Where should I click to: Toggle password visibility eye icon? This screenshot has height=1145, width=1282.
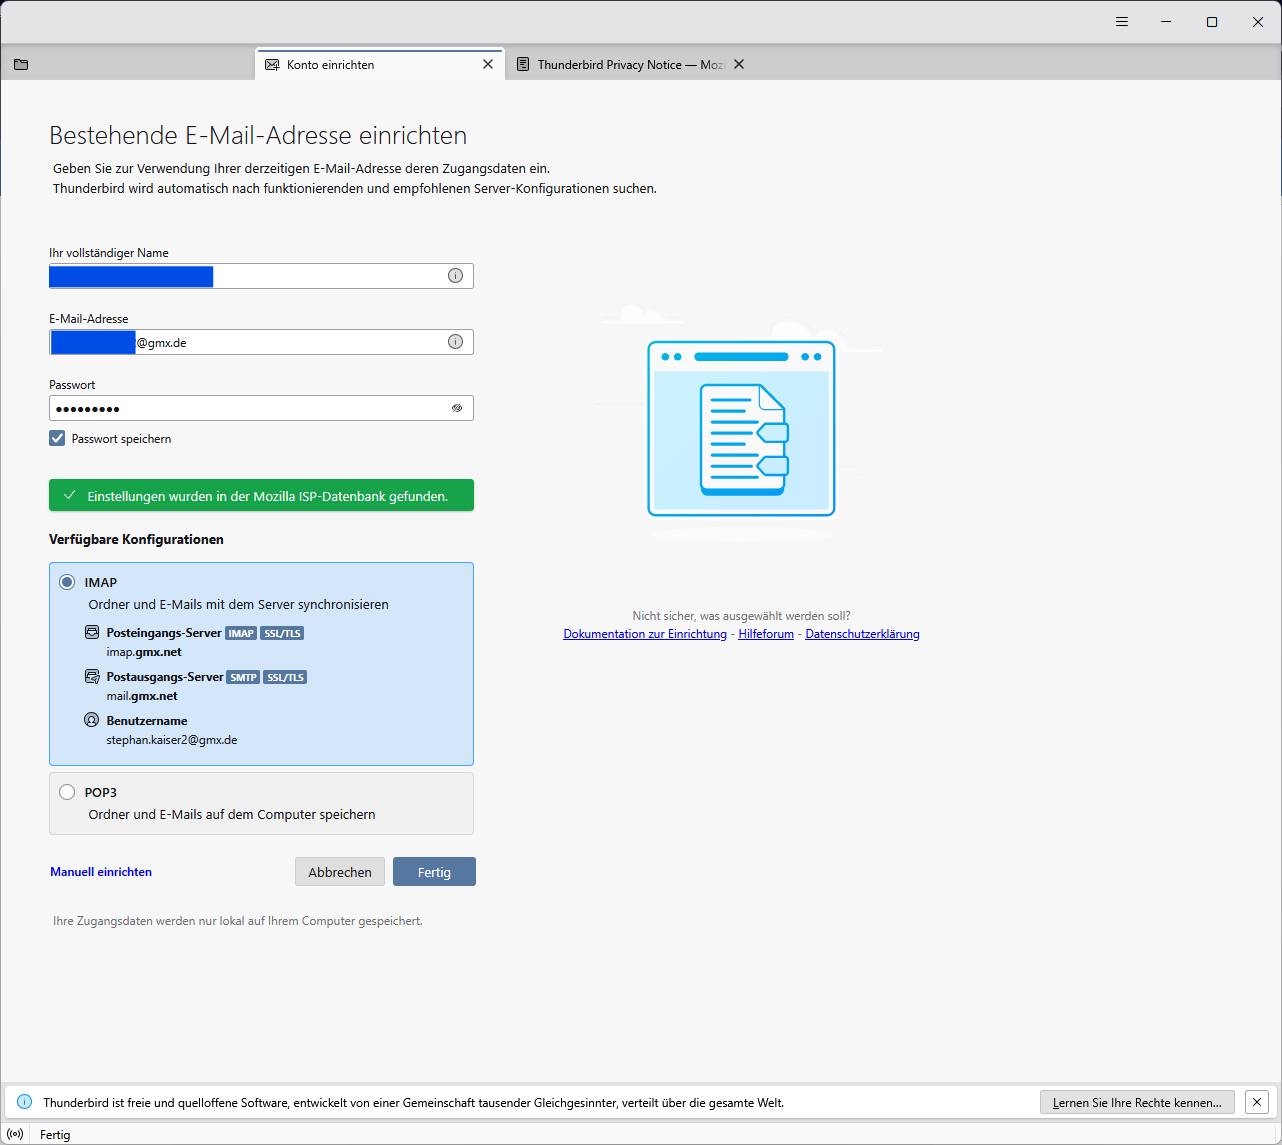457,408
